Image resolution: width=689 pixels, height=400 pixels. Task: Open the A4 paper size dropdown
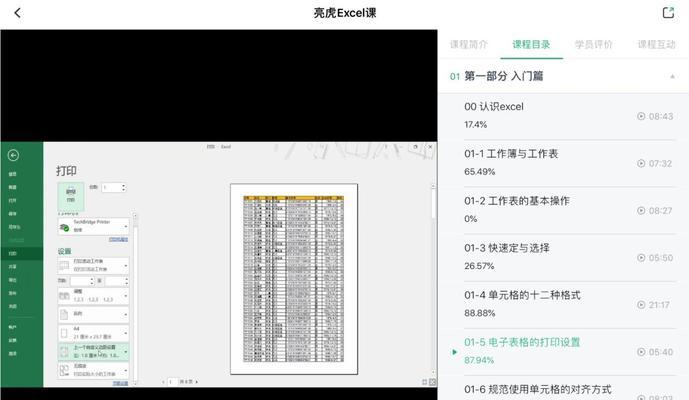click(94, 333)
